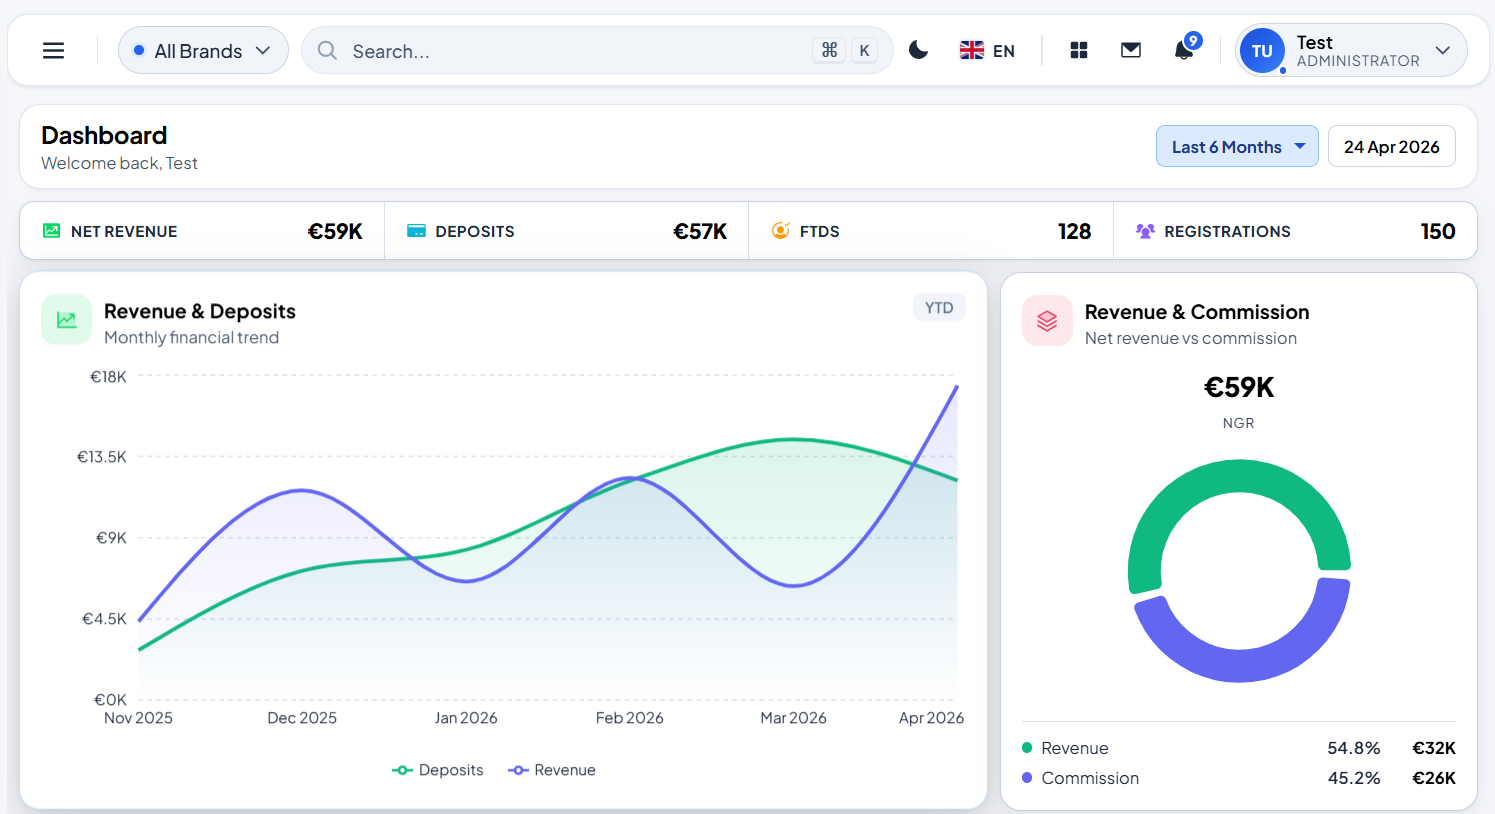Open the mail inbox icon

pos(1131,49)
